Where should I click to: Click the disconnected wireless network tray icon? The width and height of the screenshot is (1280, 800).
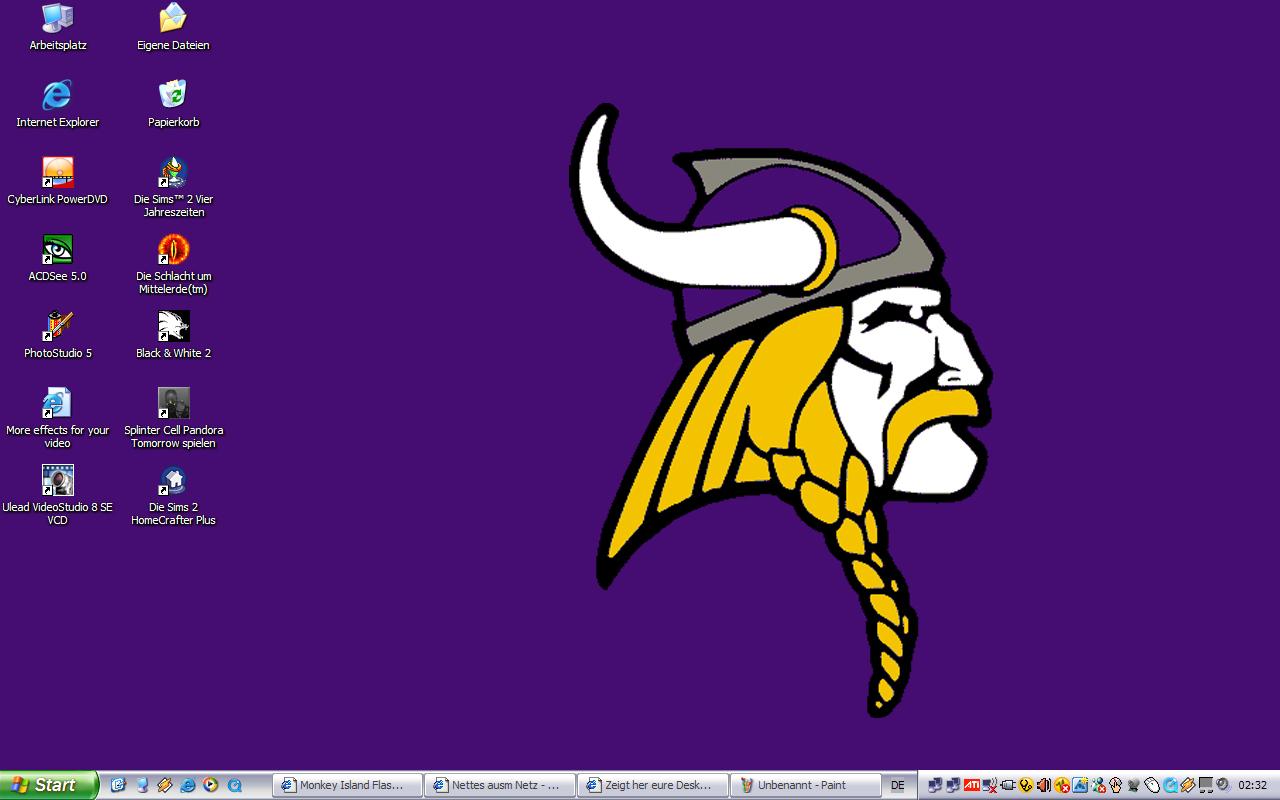click(x=990, y=785)
